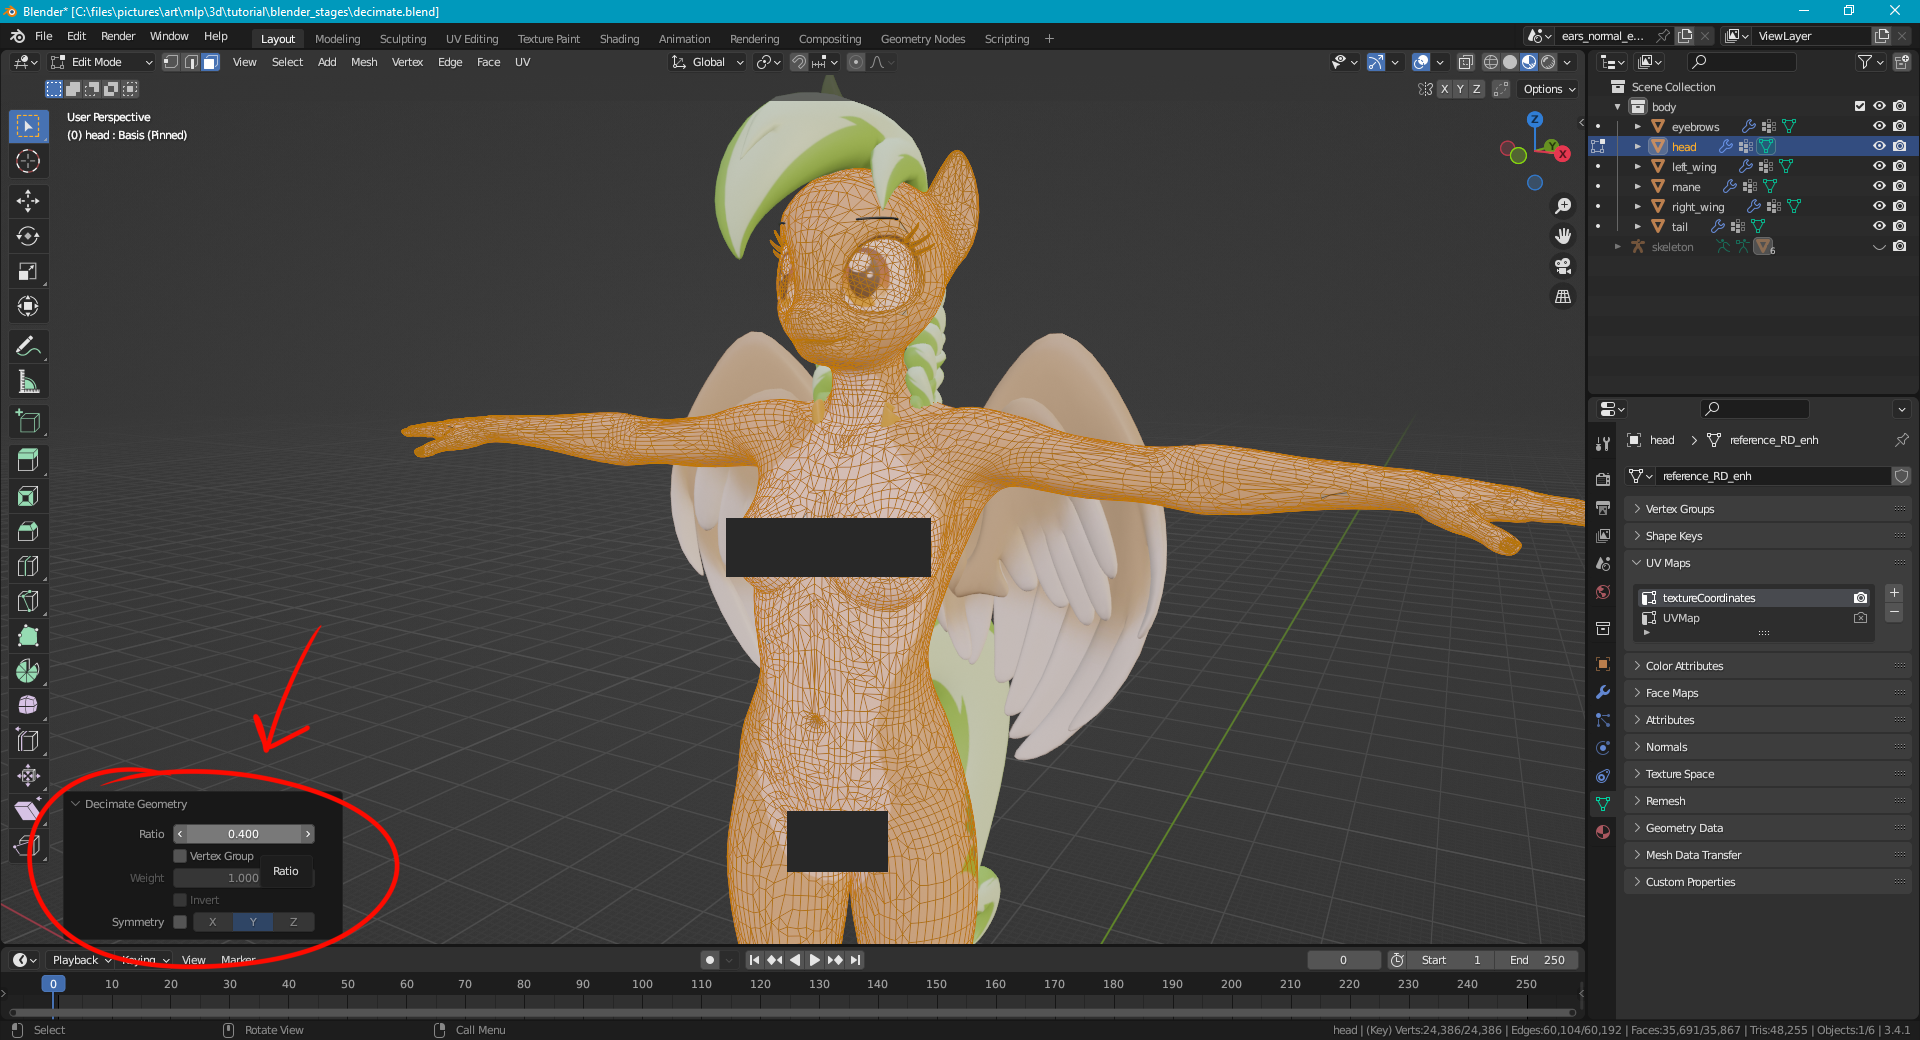Image resolution: width=1920 pixels, height=1040 pixels.
Task: Select the Measure tool
Action: (x=28, y=382)
